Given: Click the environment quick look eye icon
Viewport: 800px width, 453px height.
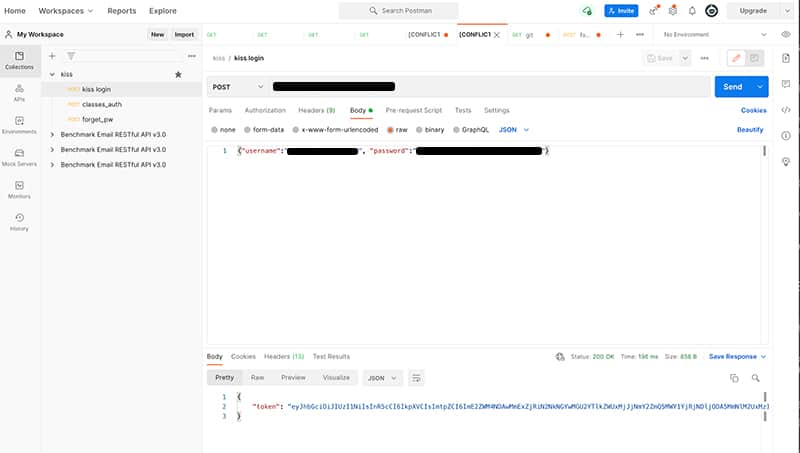Looking at the screenshot, I should point(786,35).
